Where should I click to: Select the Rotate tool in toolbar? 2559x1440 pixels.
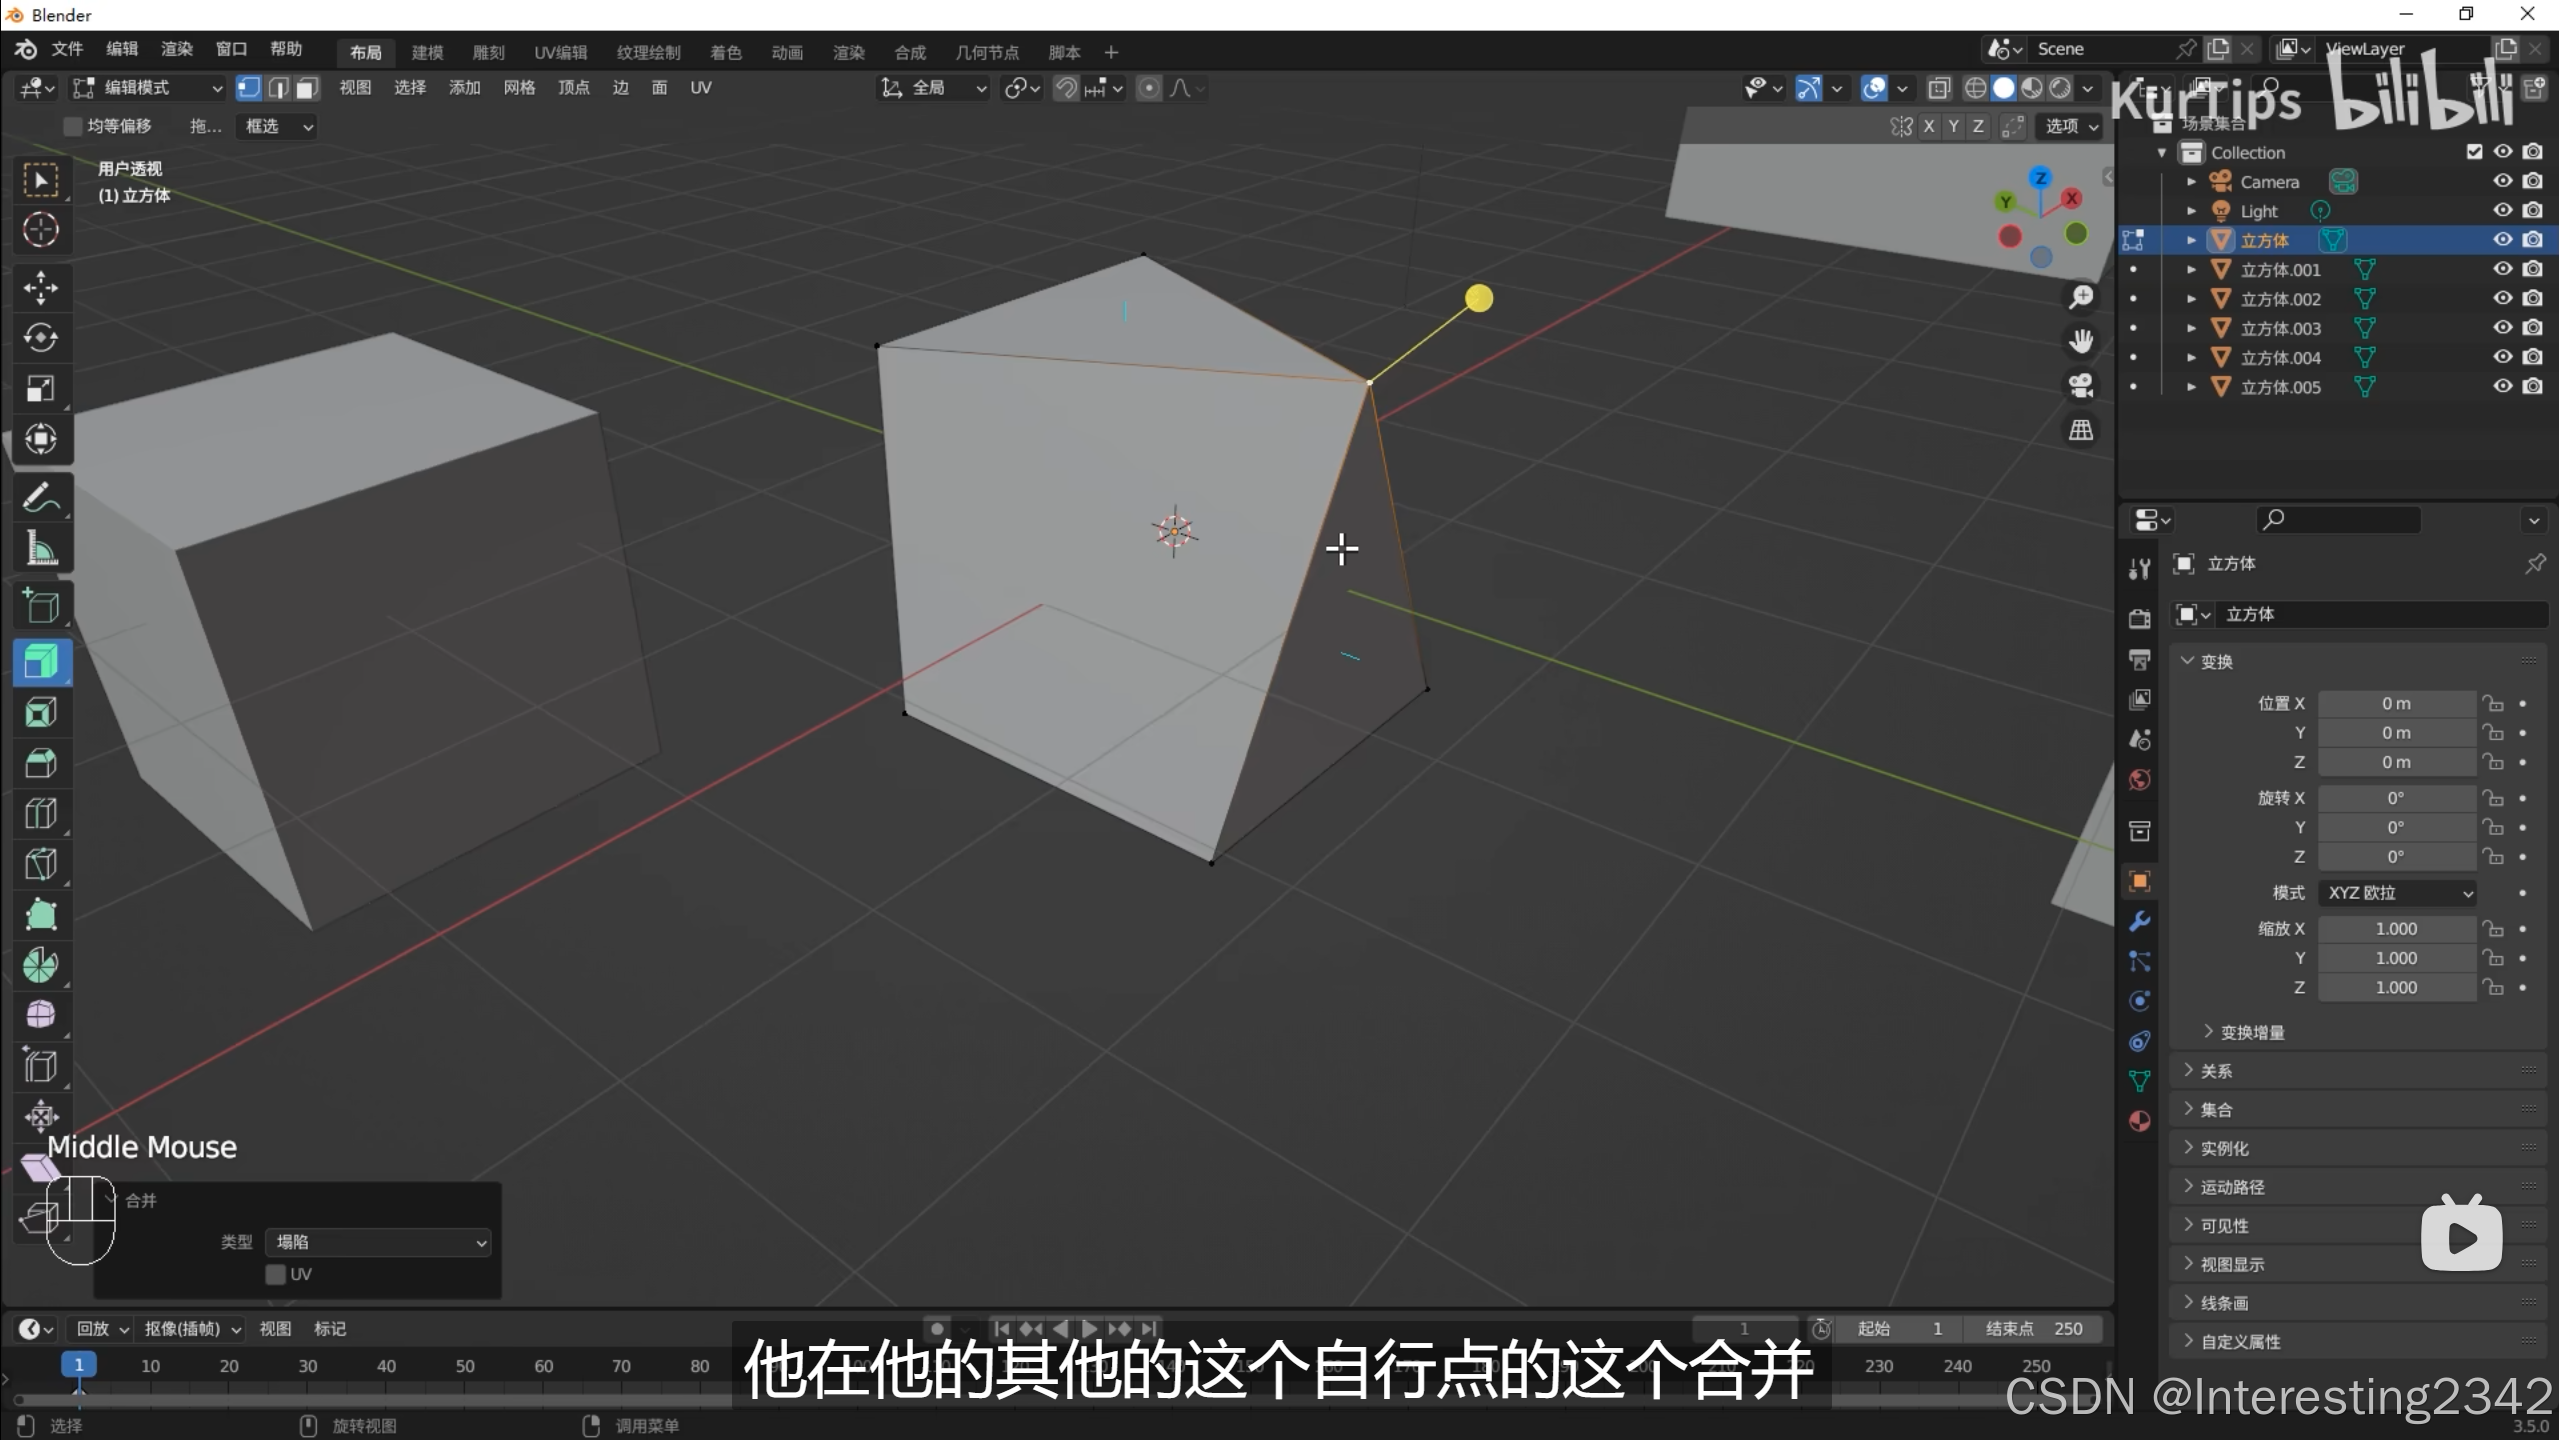40,338
